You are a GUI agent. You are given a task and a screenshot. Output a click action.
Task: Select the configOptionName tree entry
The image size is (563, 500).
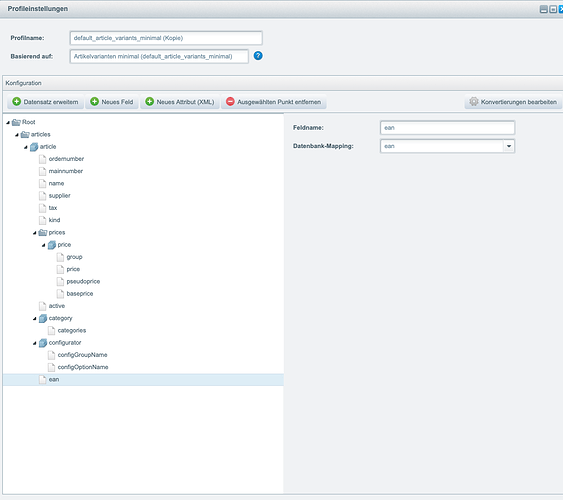(x=83, y=367)
